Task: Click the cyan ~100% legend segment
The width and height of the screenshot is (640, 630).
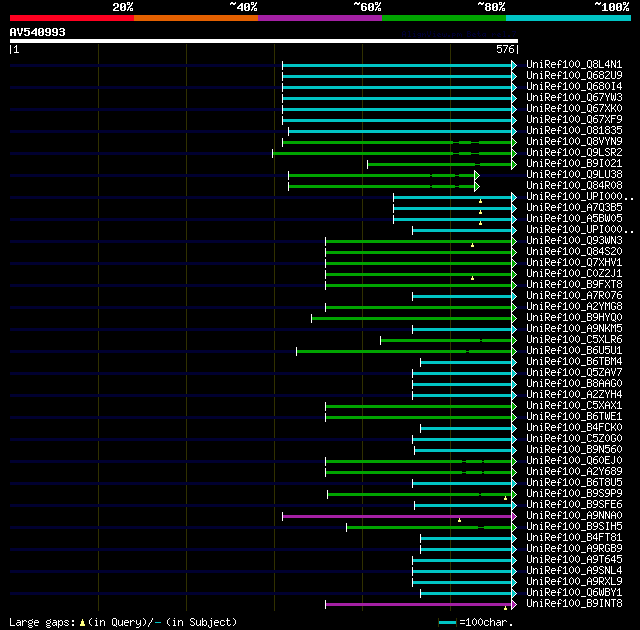Action: [x=569, y=18]
